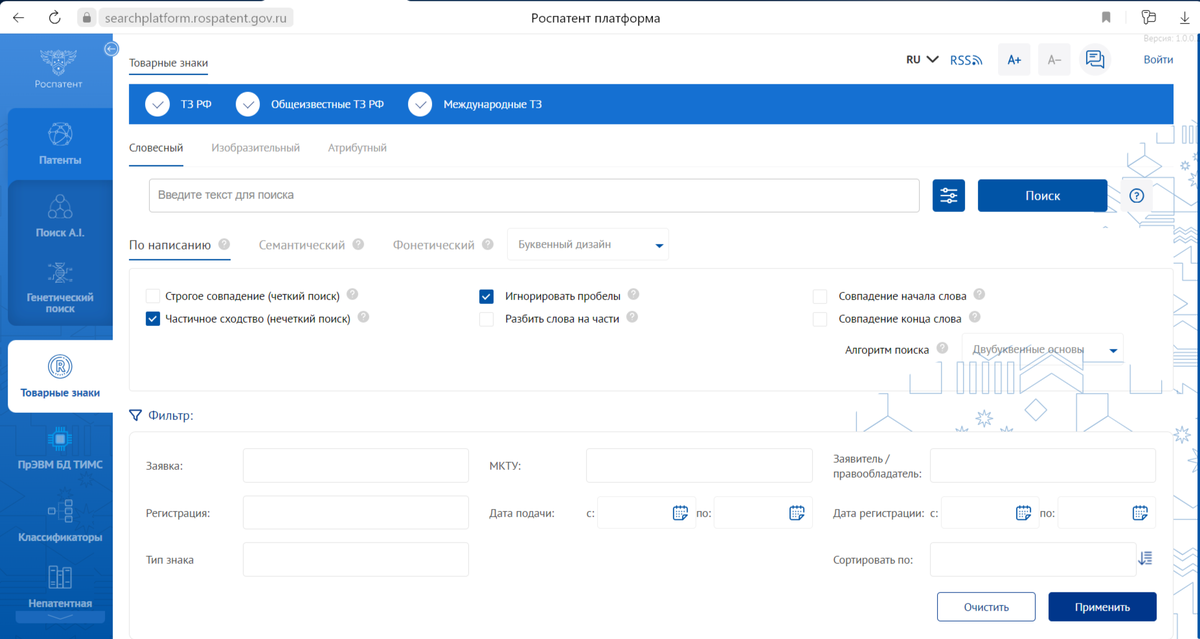Enable Совпадение конца слова checkbox

(x=820, y=319)
